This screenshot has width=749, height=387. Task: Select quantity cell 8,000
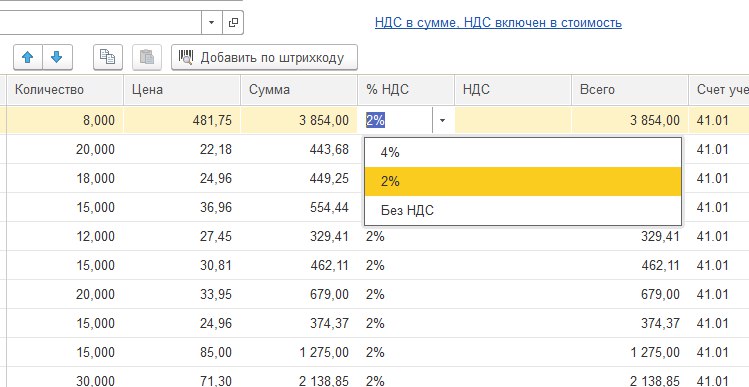coord(65,120)
